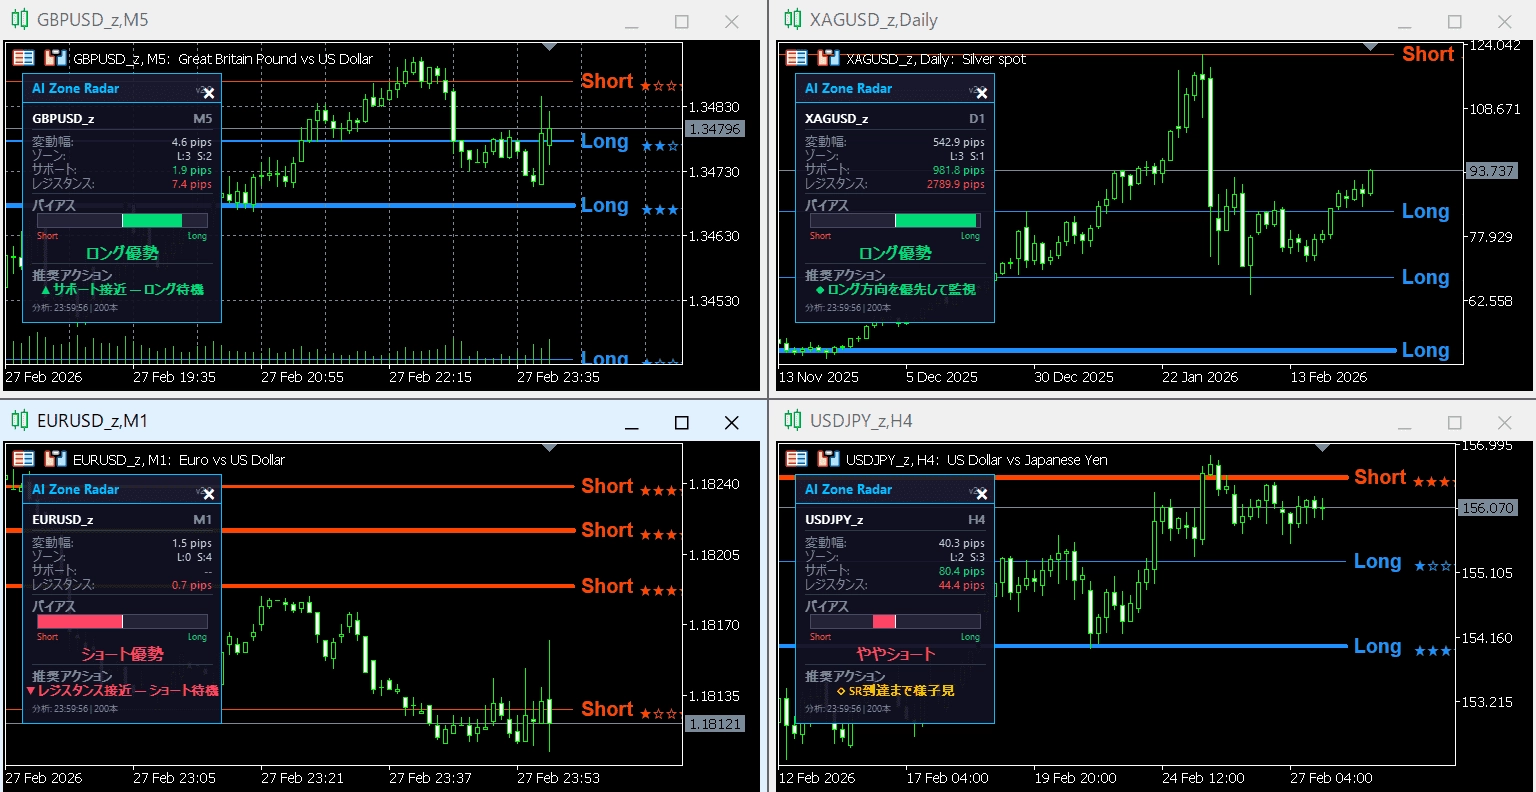The height and width of the screenshot is (792, 1536).
Task: Click the chart shift triangle atop EURUSD chart
Action: pyautogui.click(x=549, y=447)
